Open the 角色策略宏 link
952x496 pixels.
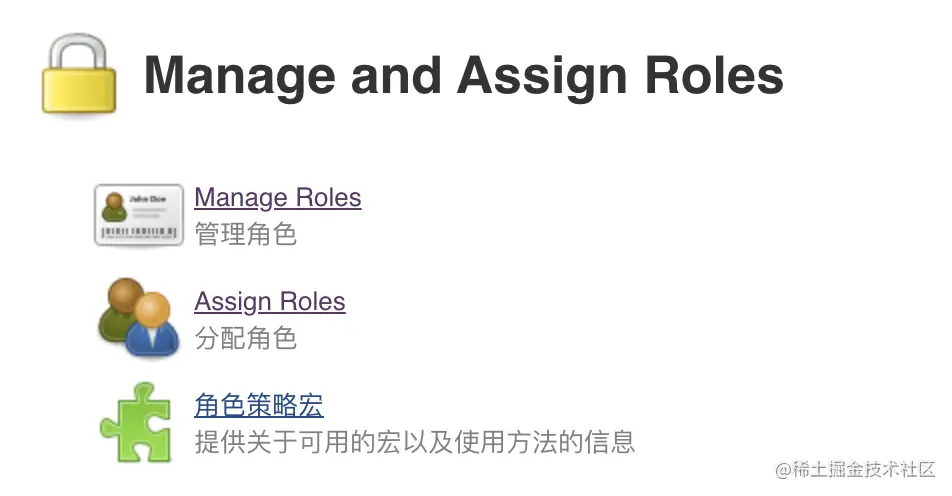[x=259, y=406]
